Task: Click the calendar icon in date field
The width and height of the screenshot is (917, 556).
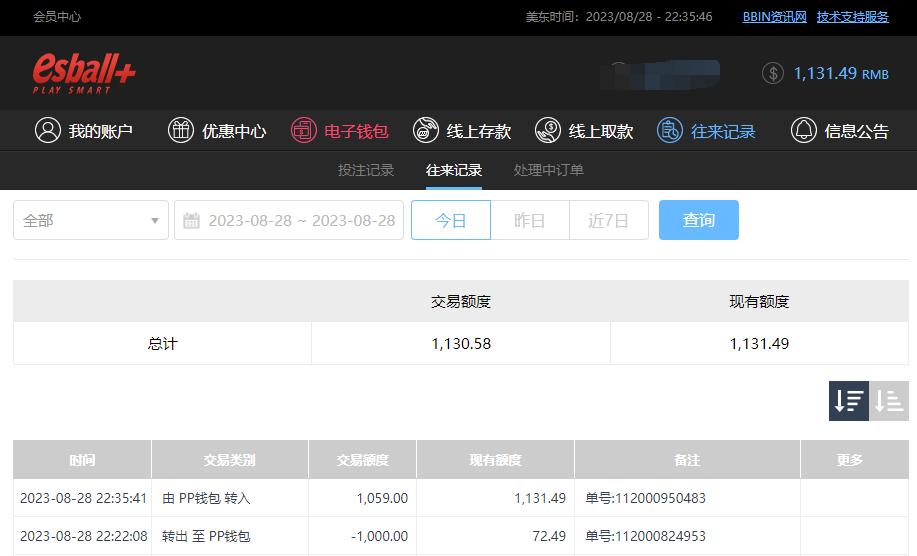Action: pyautogui.click(x=192, y=220)
